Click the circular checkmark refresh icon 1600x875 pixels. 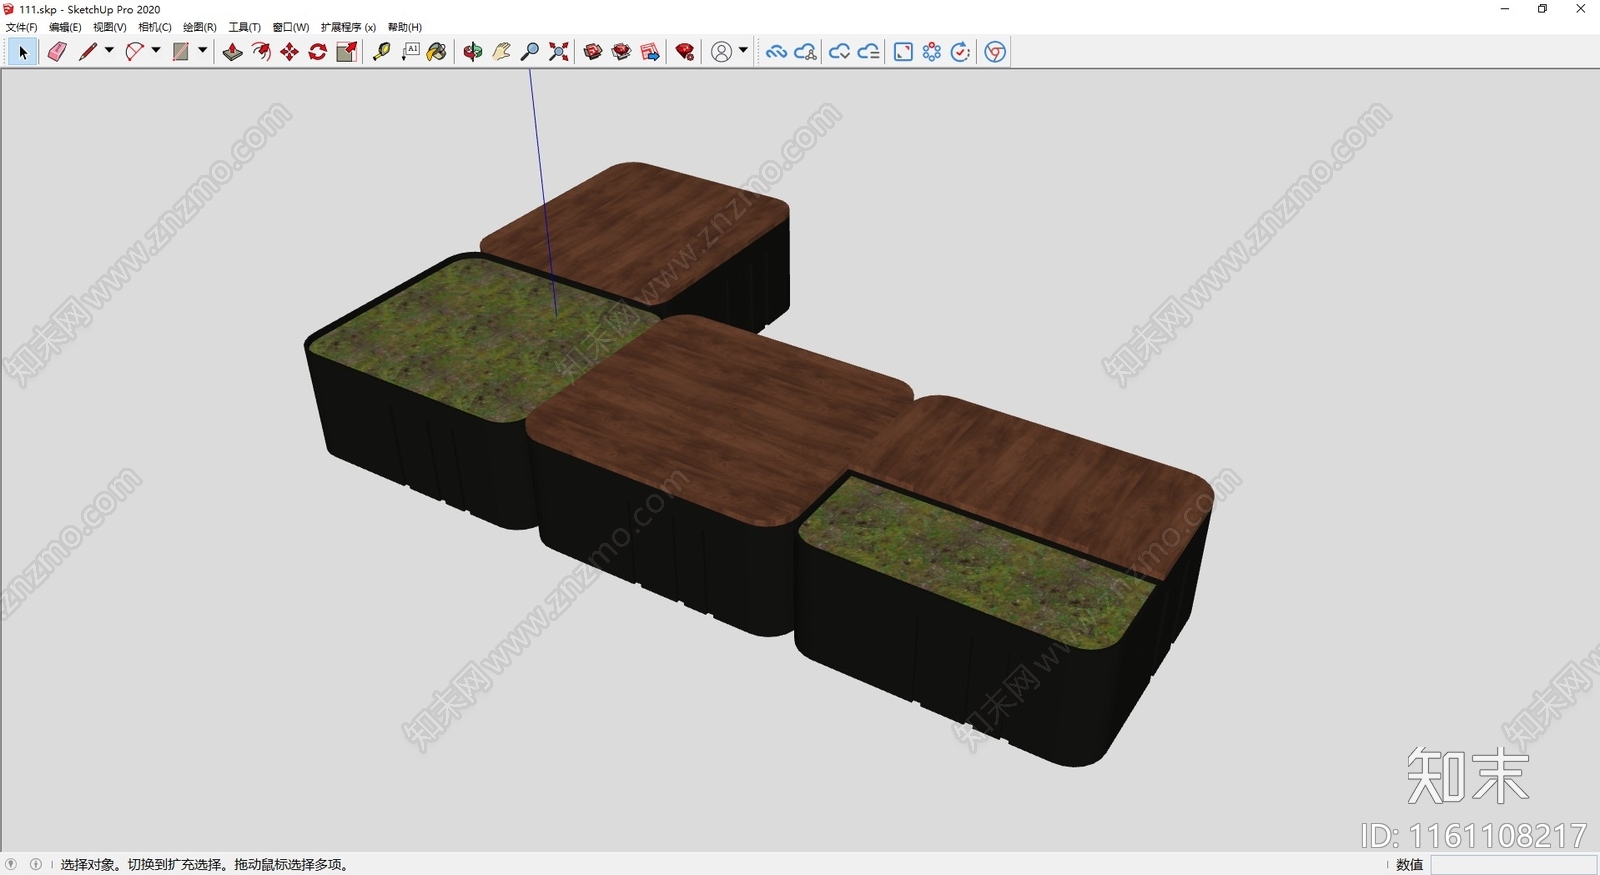click(960, 52)
